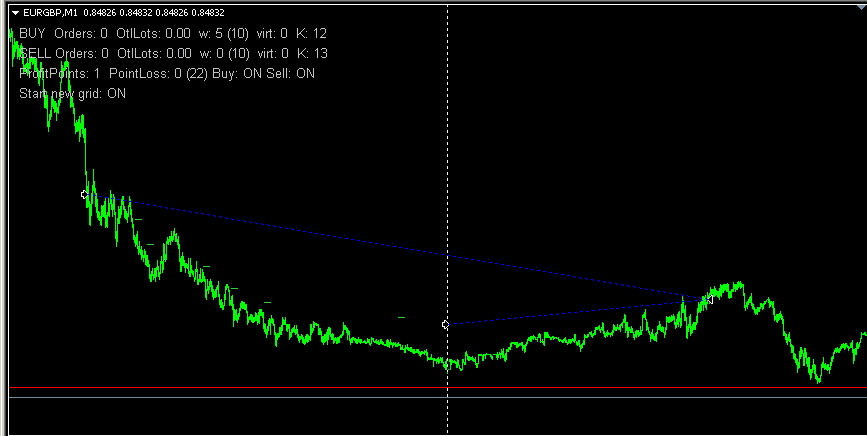
Task: Click the EURGBP,M1 chart symbol label
Action: (x=50, y=13)
